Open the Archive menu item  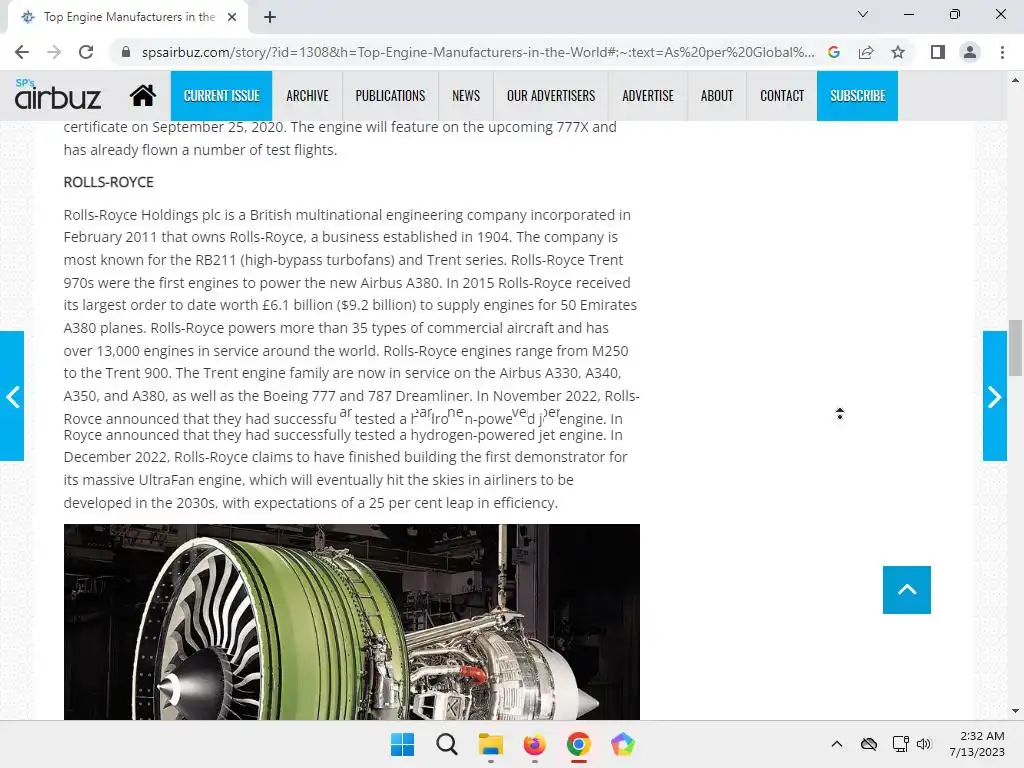point(307,95)
